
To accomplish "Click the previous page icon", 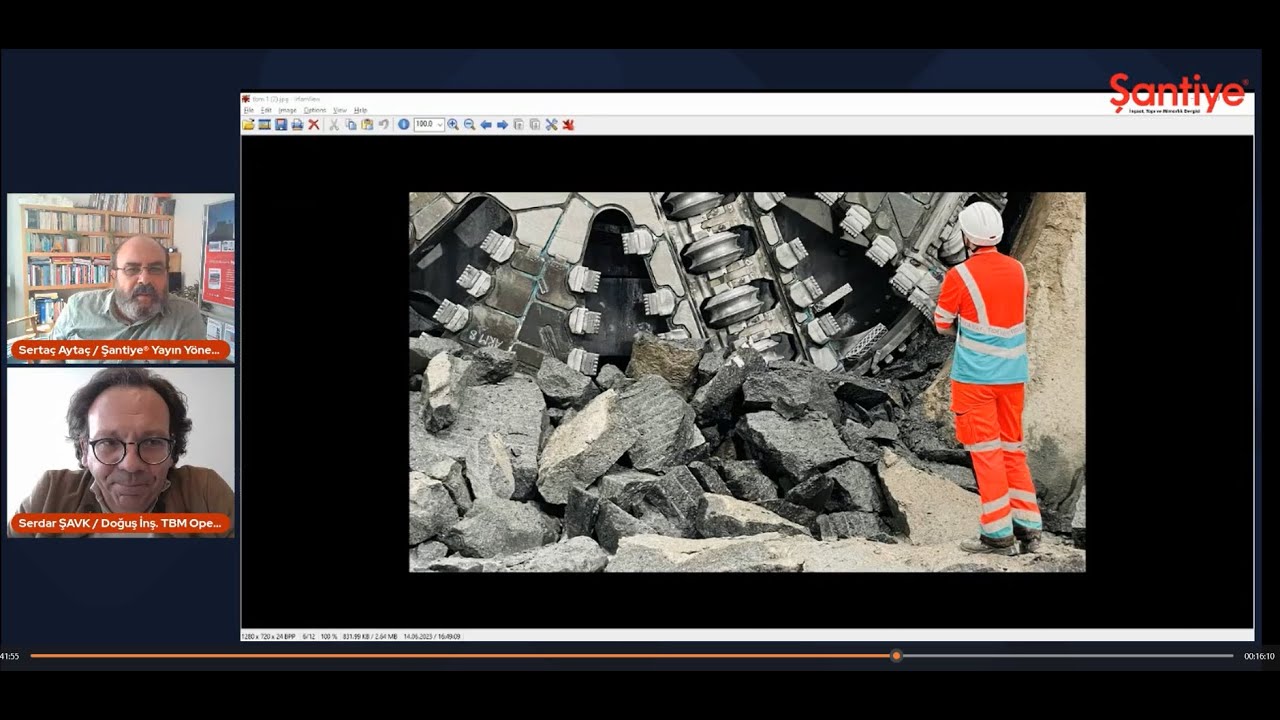I will pos(518,125).
